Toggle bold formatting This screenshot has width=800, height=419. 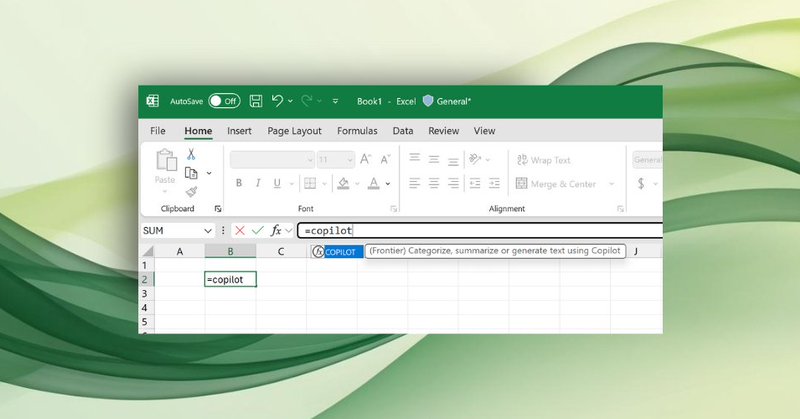[238, 183]
